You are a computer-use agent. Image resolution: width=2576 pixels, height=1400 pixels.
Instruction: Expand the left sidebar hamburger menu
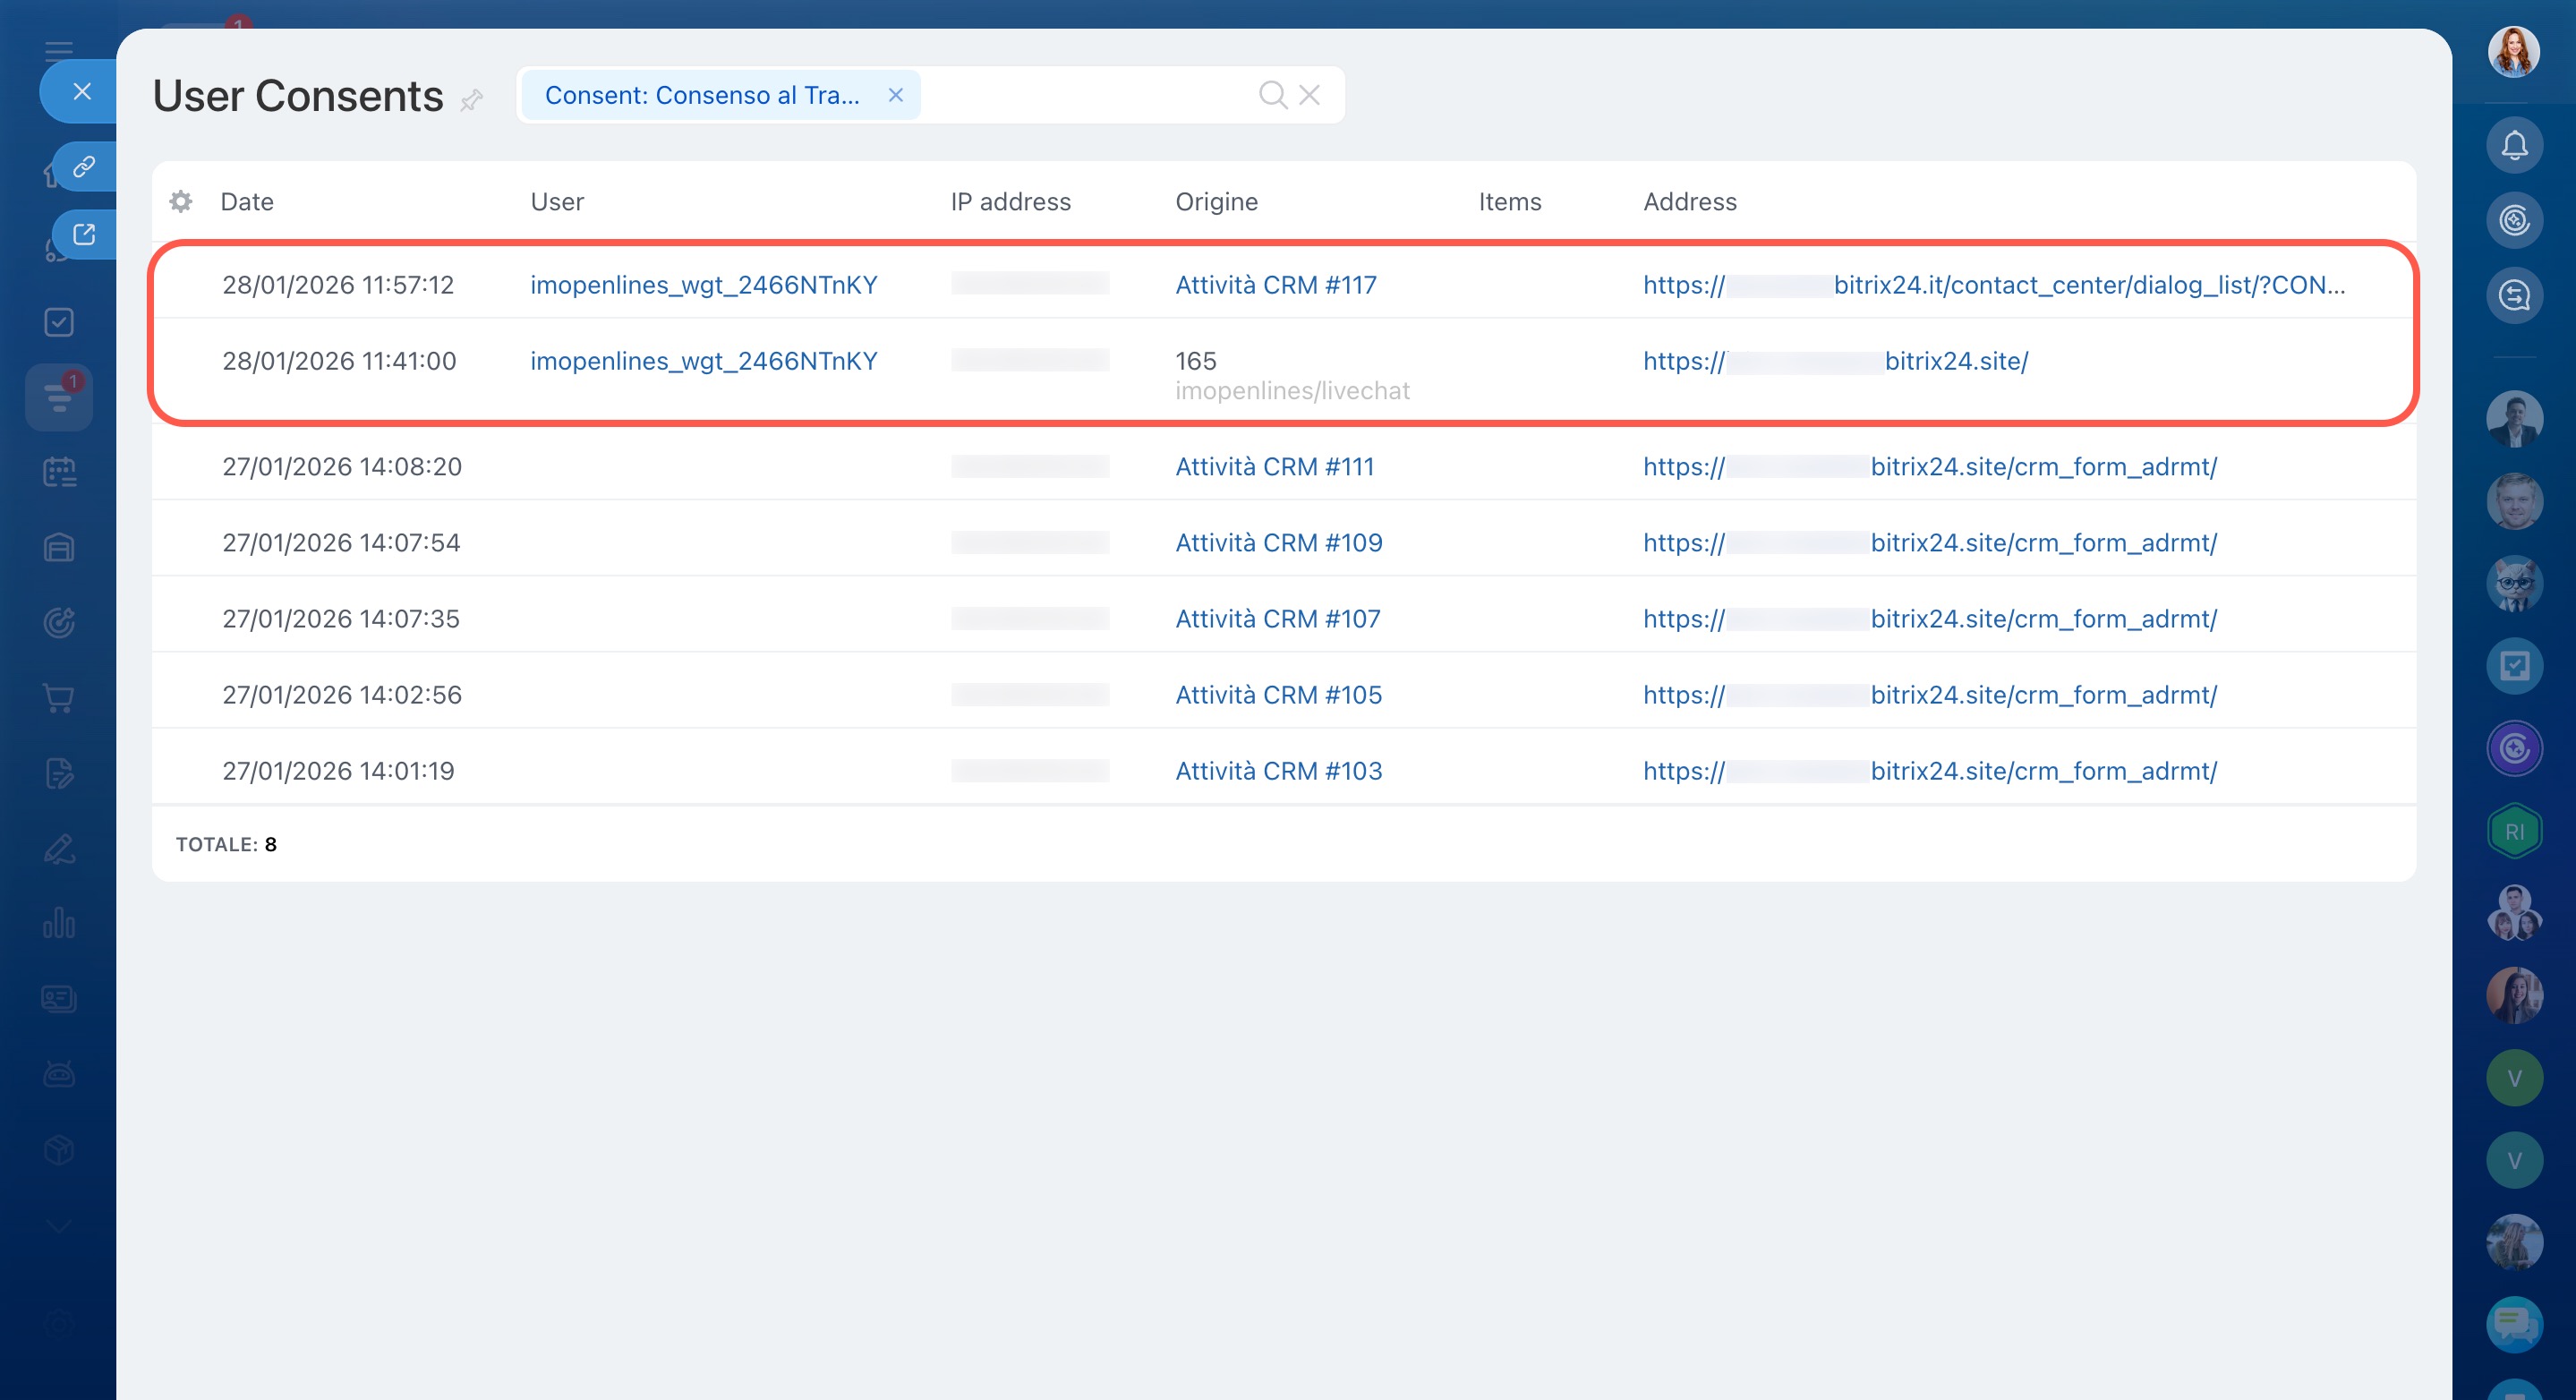59,51
